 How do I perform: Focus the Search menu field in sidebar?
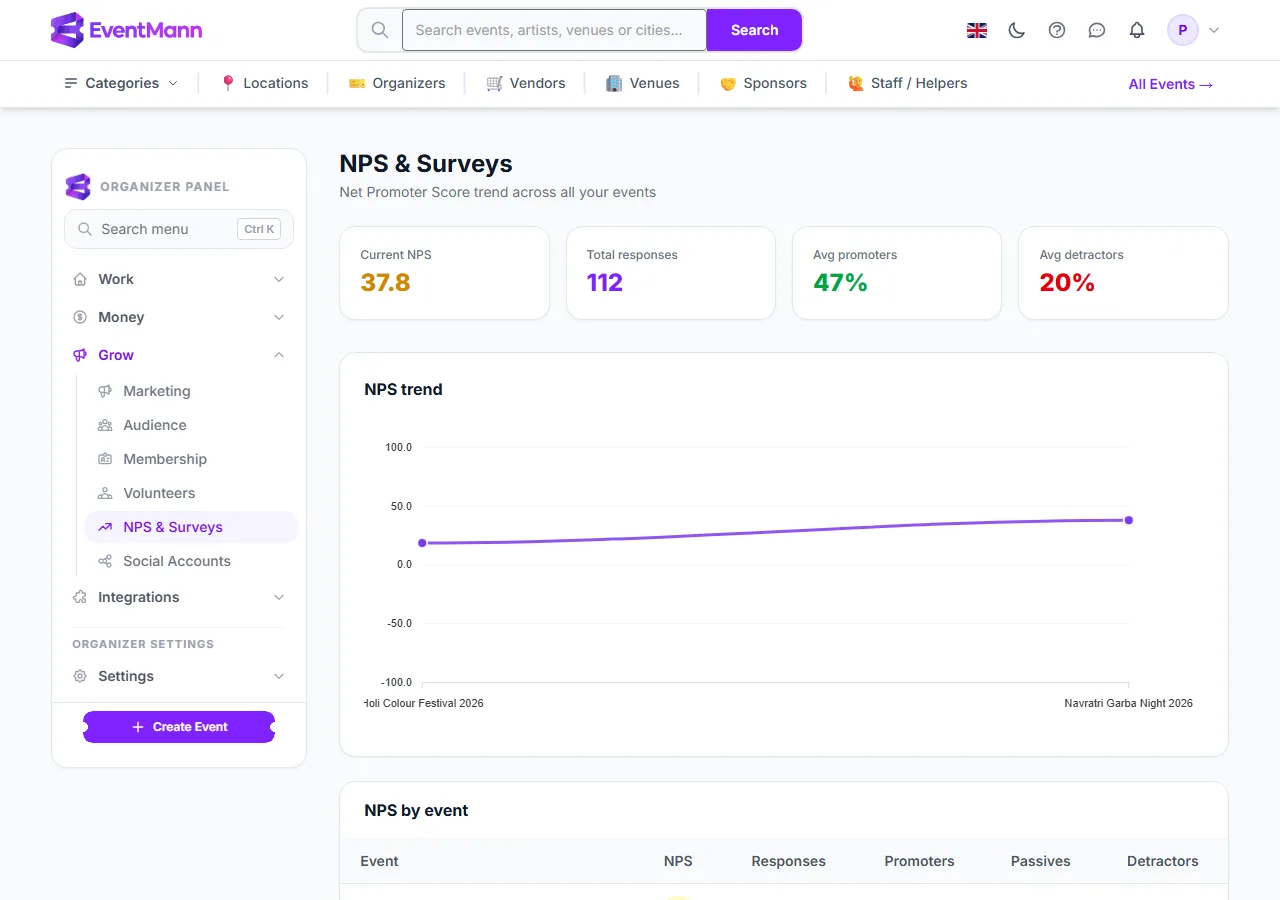tap(179, 229)
